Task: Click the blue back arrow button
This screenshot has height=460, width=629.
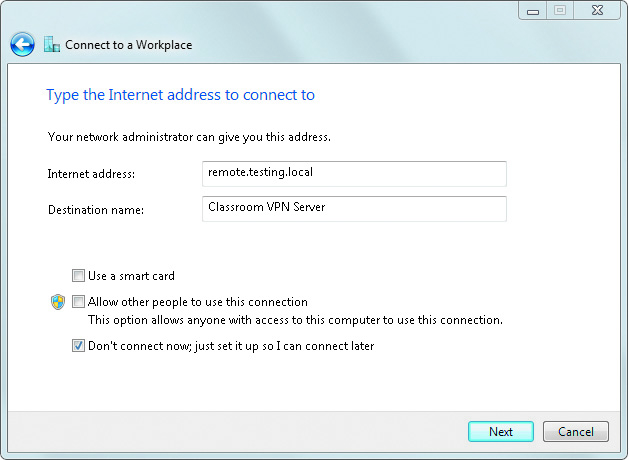Action: coord(22,45)
